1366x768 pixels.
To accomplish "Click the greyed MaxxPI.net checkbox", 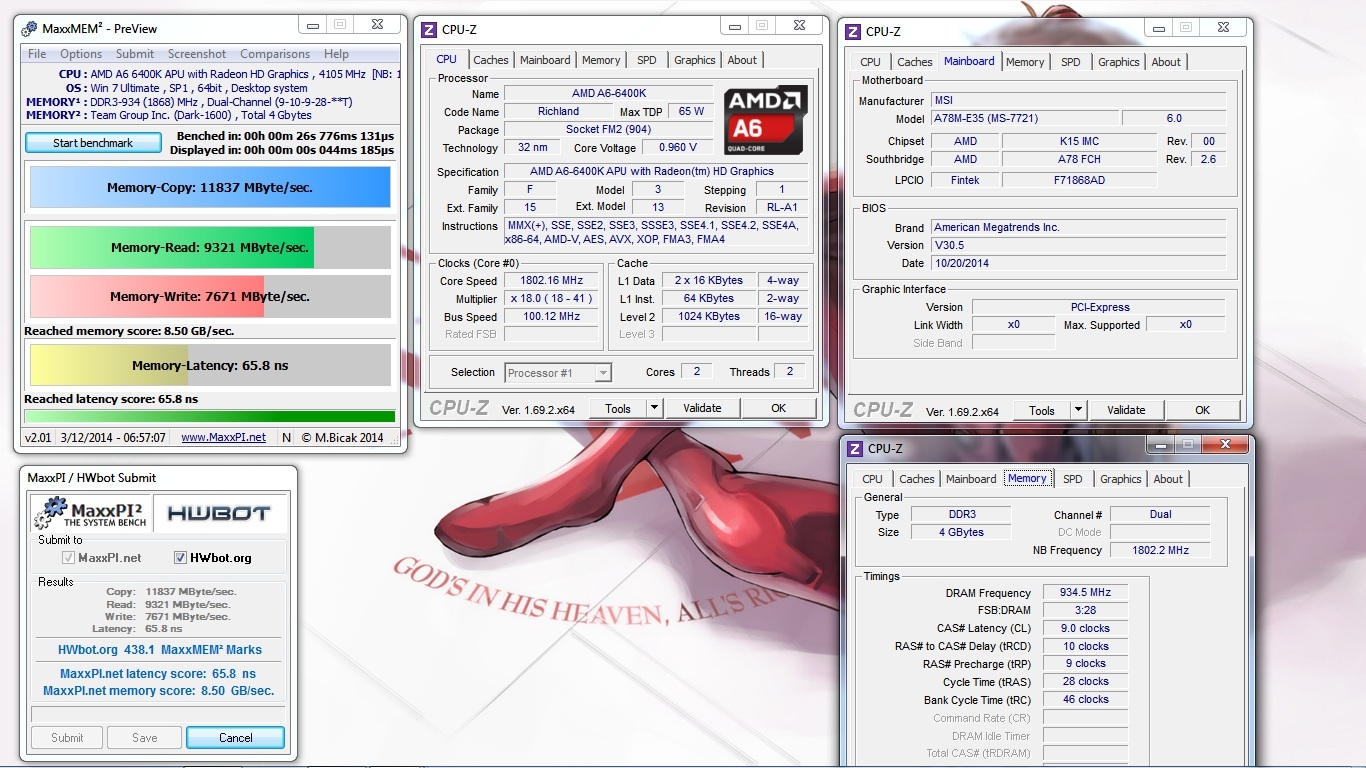I will tap(69, 558).
